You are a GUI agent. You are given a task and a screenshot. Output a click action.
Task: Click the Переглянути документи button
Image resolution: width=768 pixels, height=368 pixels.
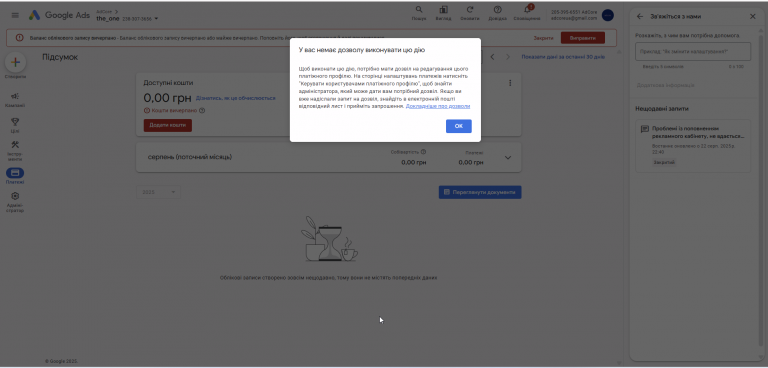(480, 192)
